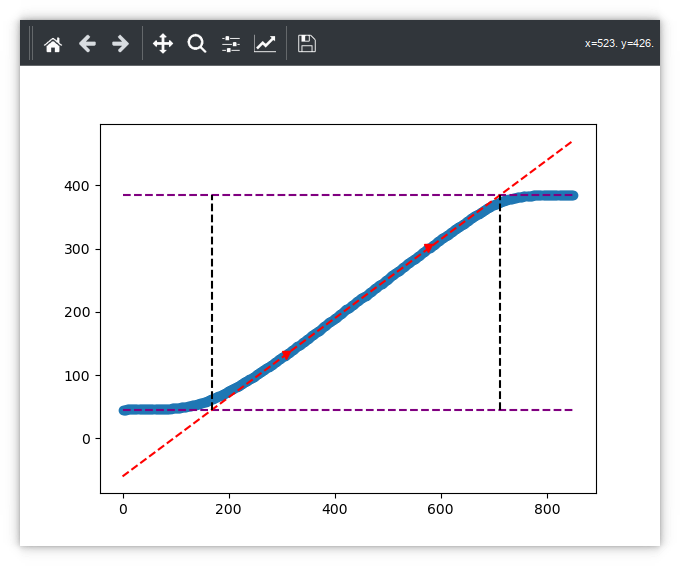Click the lower purple dashed horizontal line
Image resolution: width=680 pixels, height=566 pixels.
[x=350, y=410]
